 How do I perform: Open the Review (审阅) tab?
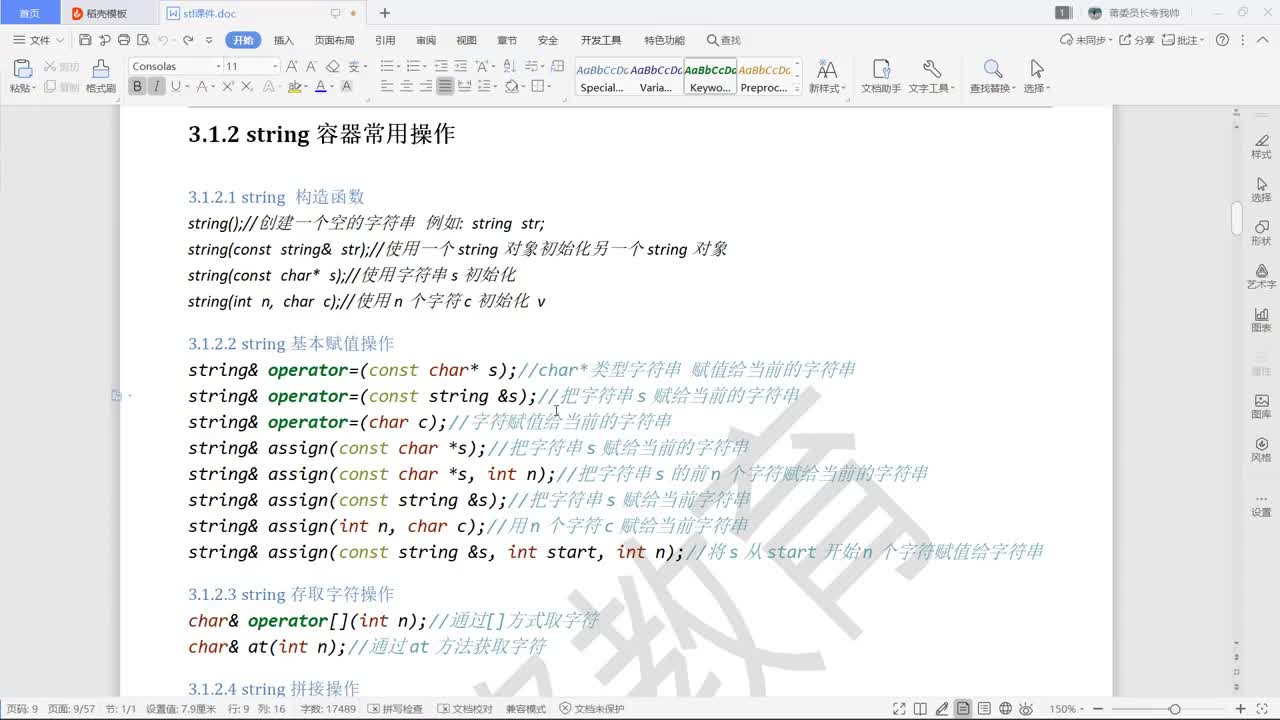pyautogui.click(x=426, y=40)
